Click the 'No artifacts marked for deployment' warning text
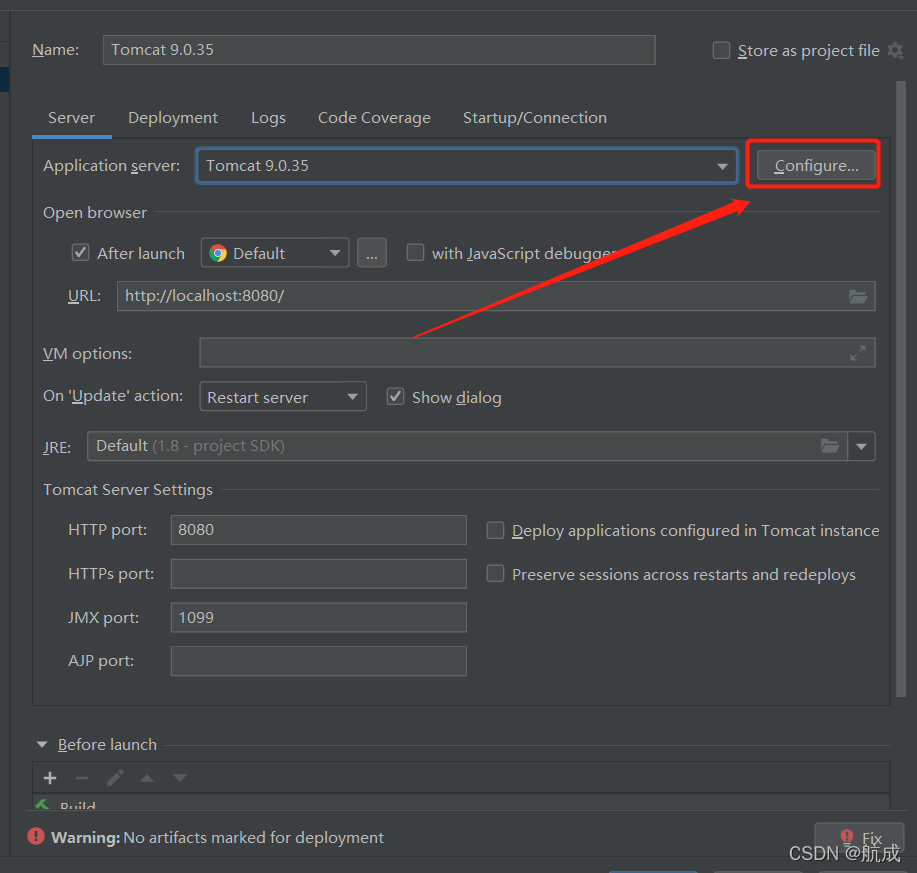Image resolution: width=917 pixels, height=873 pixels. [x=253, y=837]
